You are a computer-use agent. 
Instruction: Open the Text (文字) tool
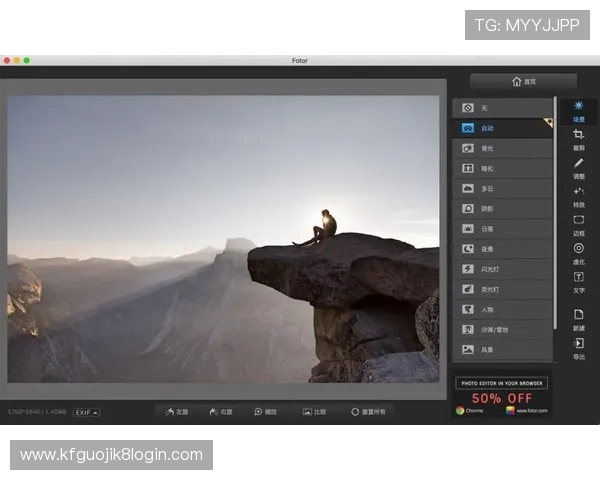[578, 281]
